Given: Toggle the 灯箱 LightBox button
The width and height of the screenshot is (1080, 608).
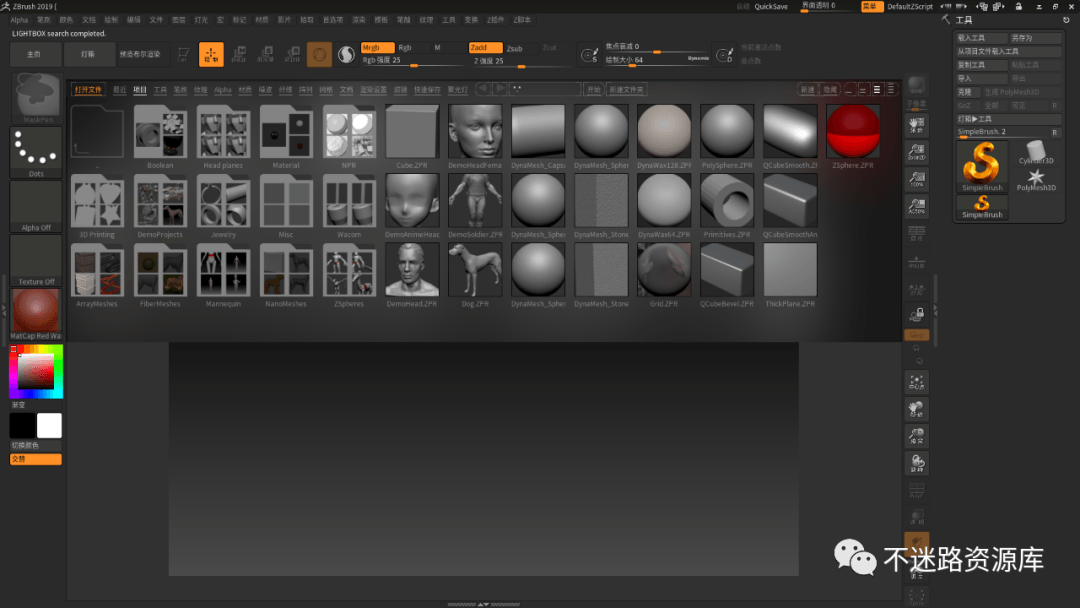Looking at the screenshot, I should click(88, 54).
